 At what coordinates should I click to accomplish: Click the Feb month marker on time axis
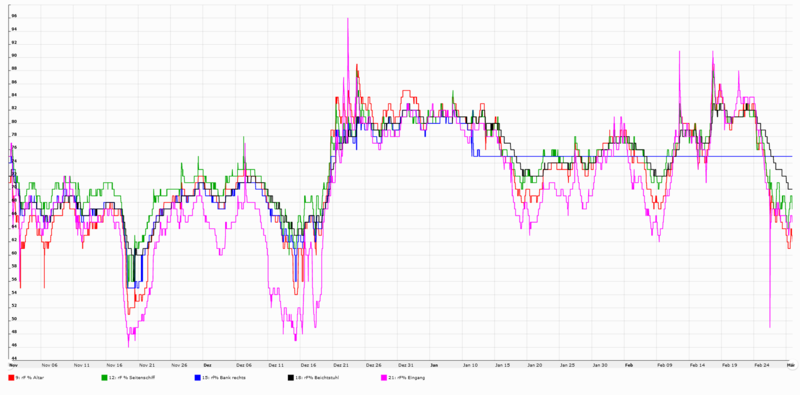[629, 365]
